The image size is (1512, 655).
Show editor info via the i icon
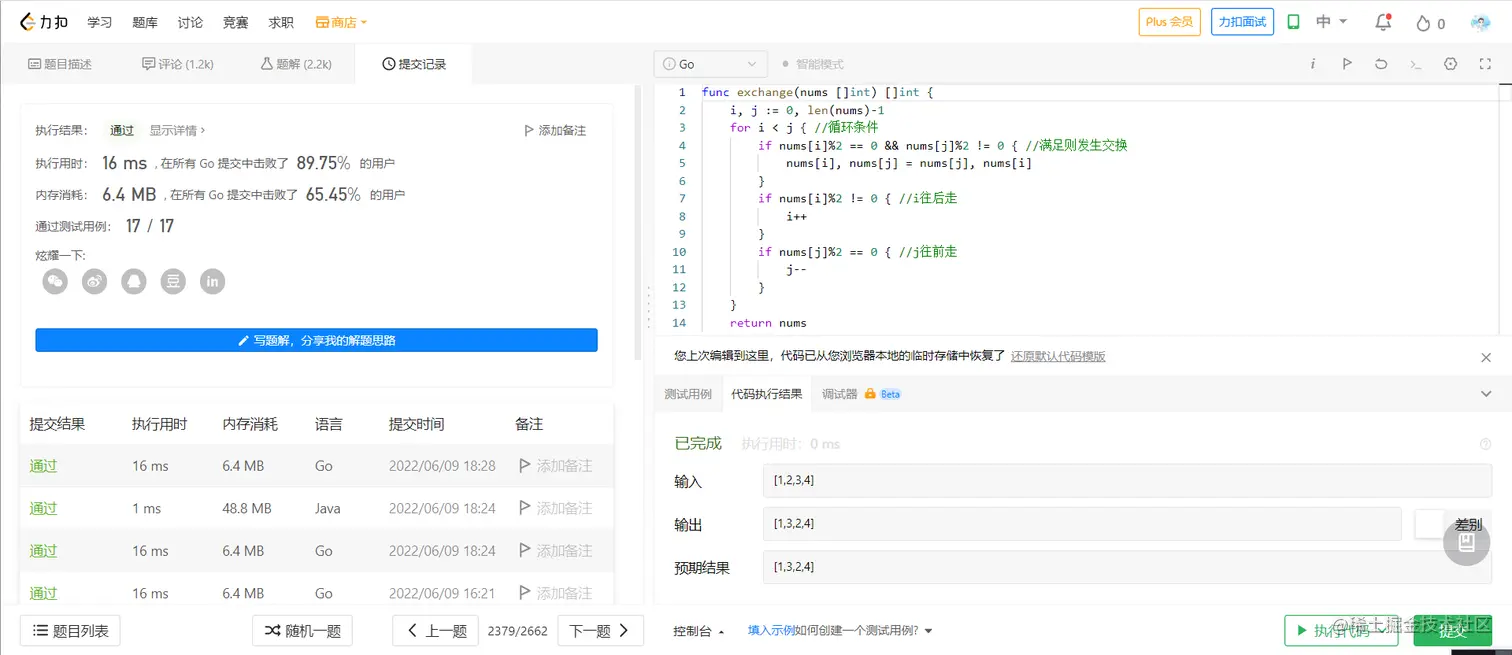1313,64
